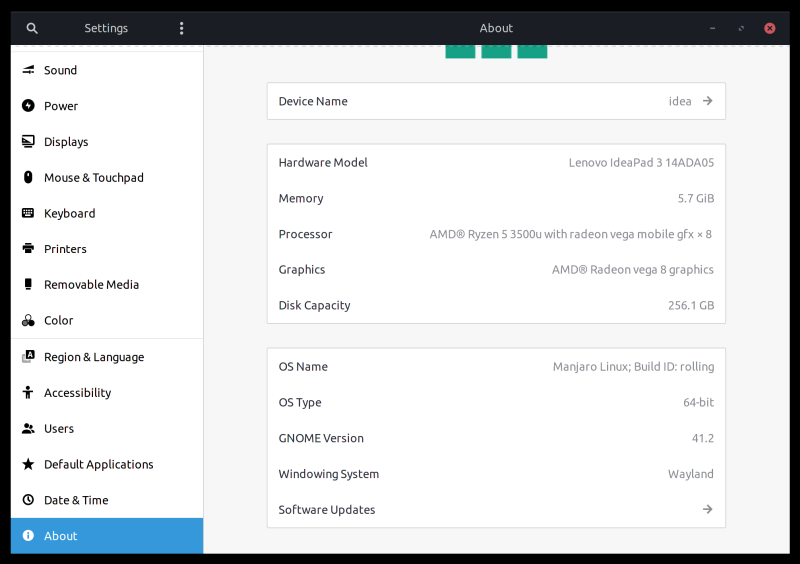Click the Power icon in sidebar
This screenshot has width=800, height=564.
click(x=28, y=106)
